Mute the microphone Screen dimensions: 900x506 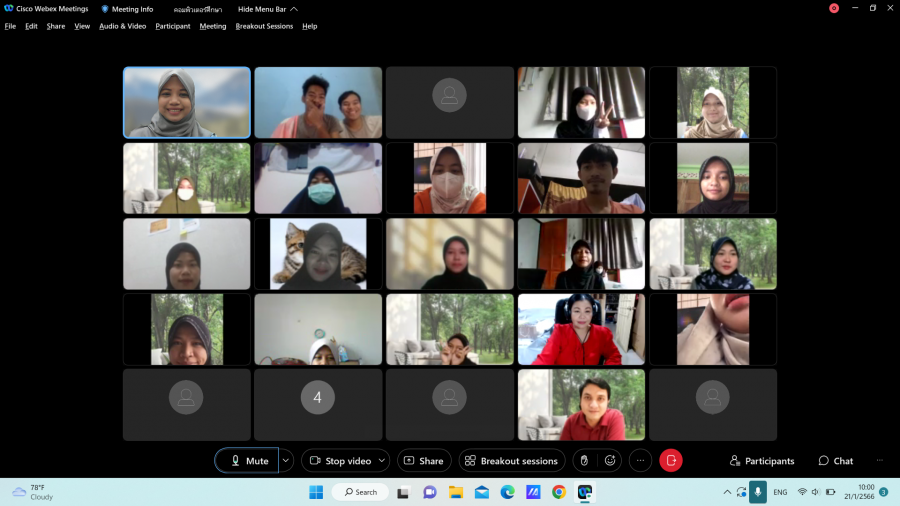247,460
